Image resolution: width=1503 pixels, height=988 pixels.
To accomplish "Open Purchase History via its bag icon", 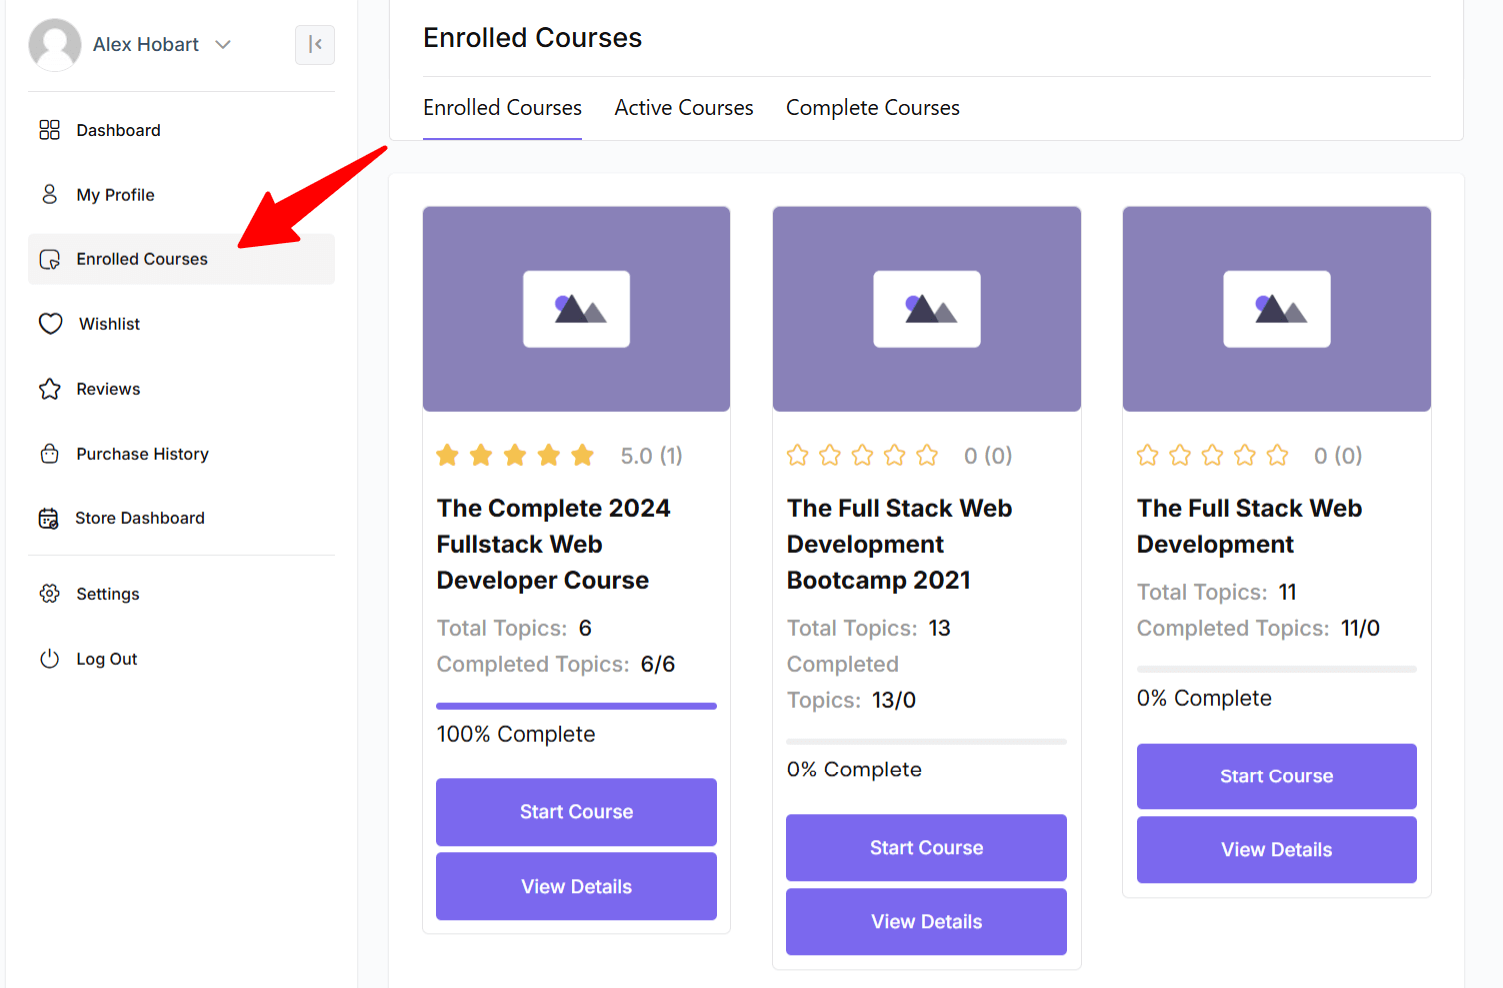I will coord(50,453).
